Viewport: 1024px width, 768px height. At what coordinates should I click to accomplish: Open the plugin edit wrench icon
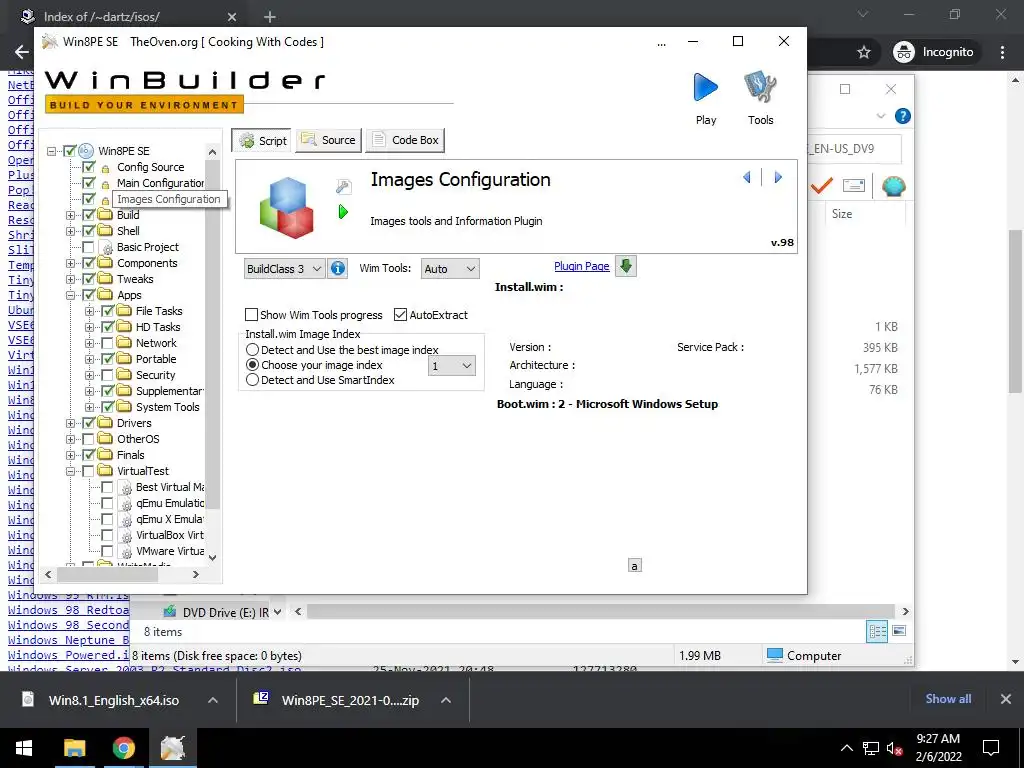[344, 187]
